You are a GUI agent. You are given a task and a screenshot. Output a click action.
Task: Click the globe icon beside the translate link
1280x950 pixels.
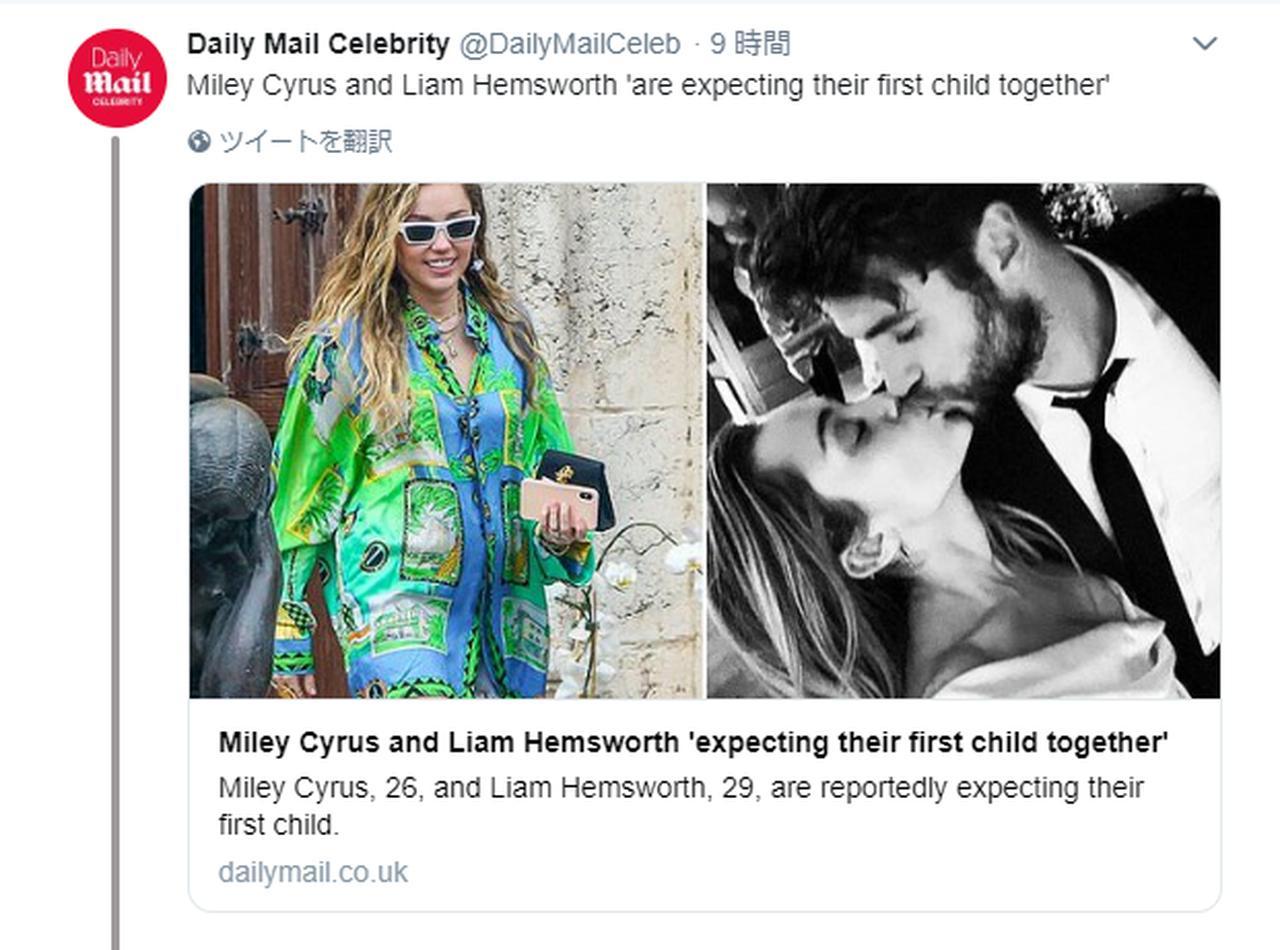tap(199, 142)
